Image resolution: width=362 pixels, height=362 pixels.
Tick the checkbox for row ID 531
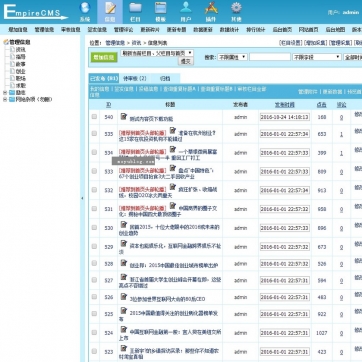(x=94, y=209)
